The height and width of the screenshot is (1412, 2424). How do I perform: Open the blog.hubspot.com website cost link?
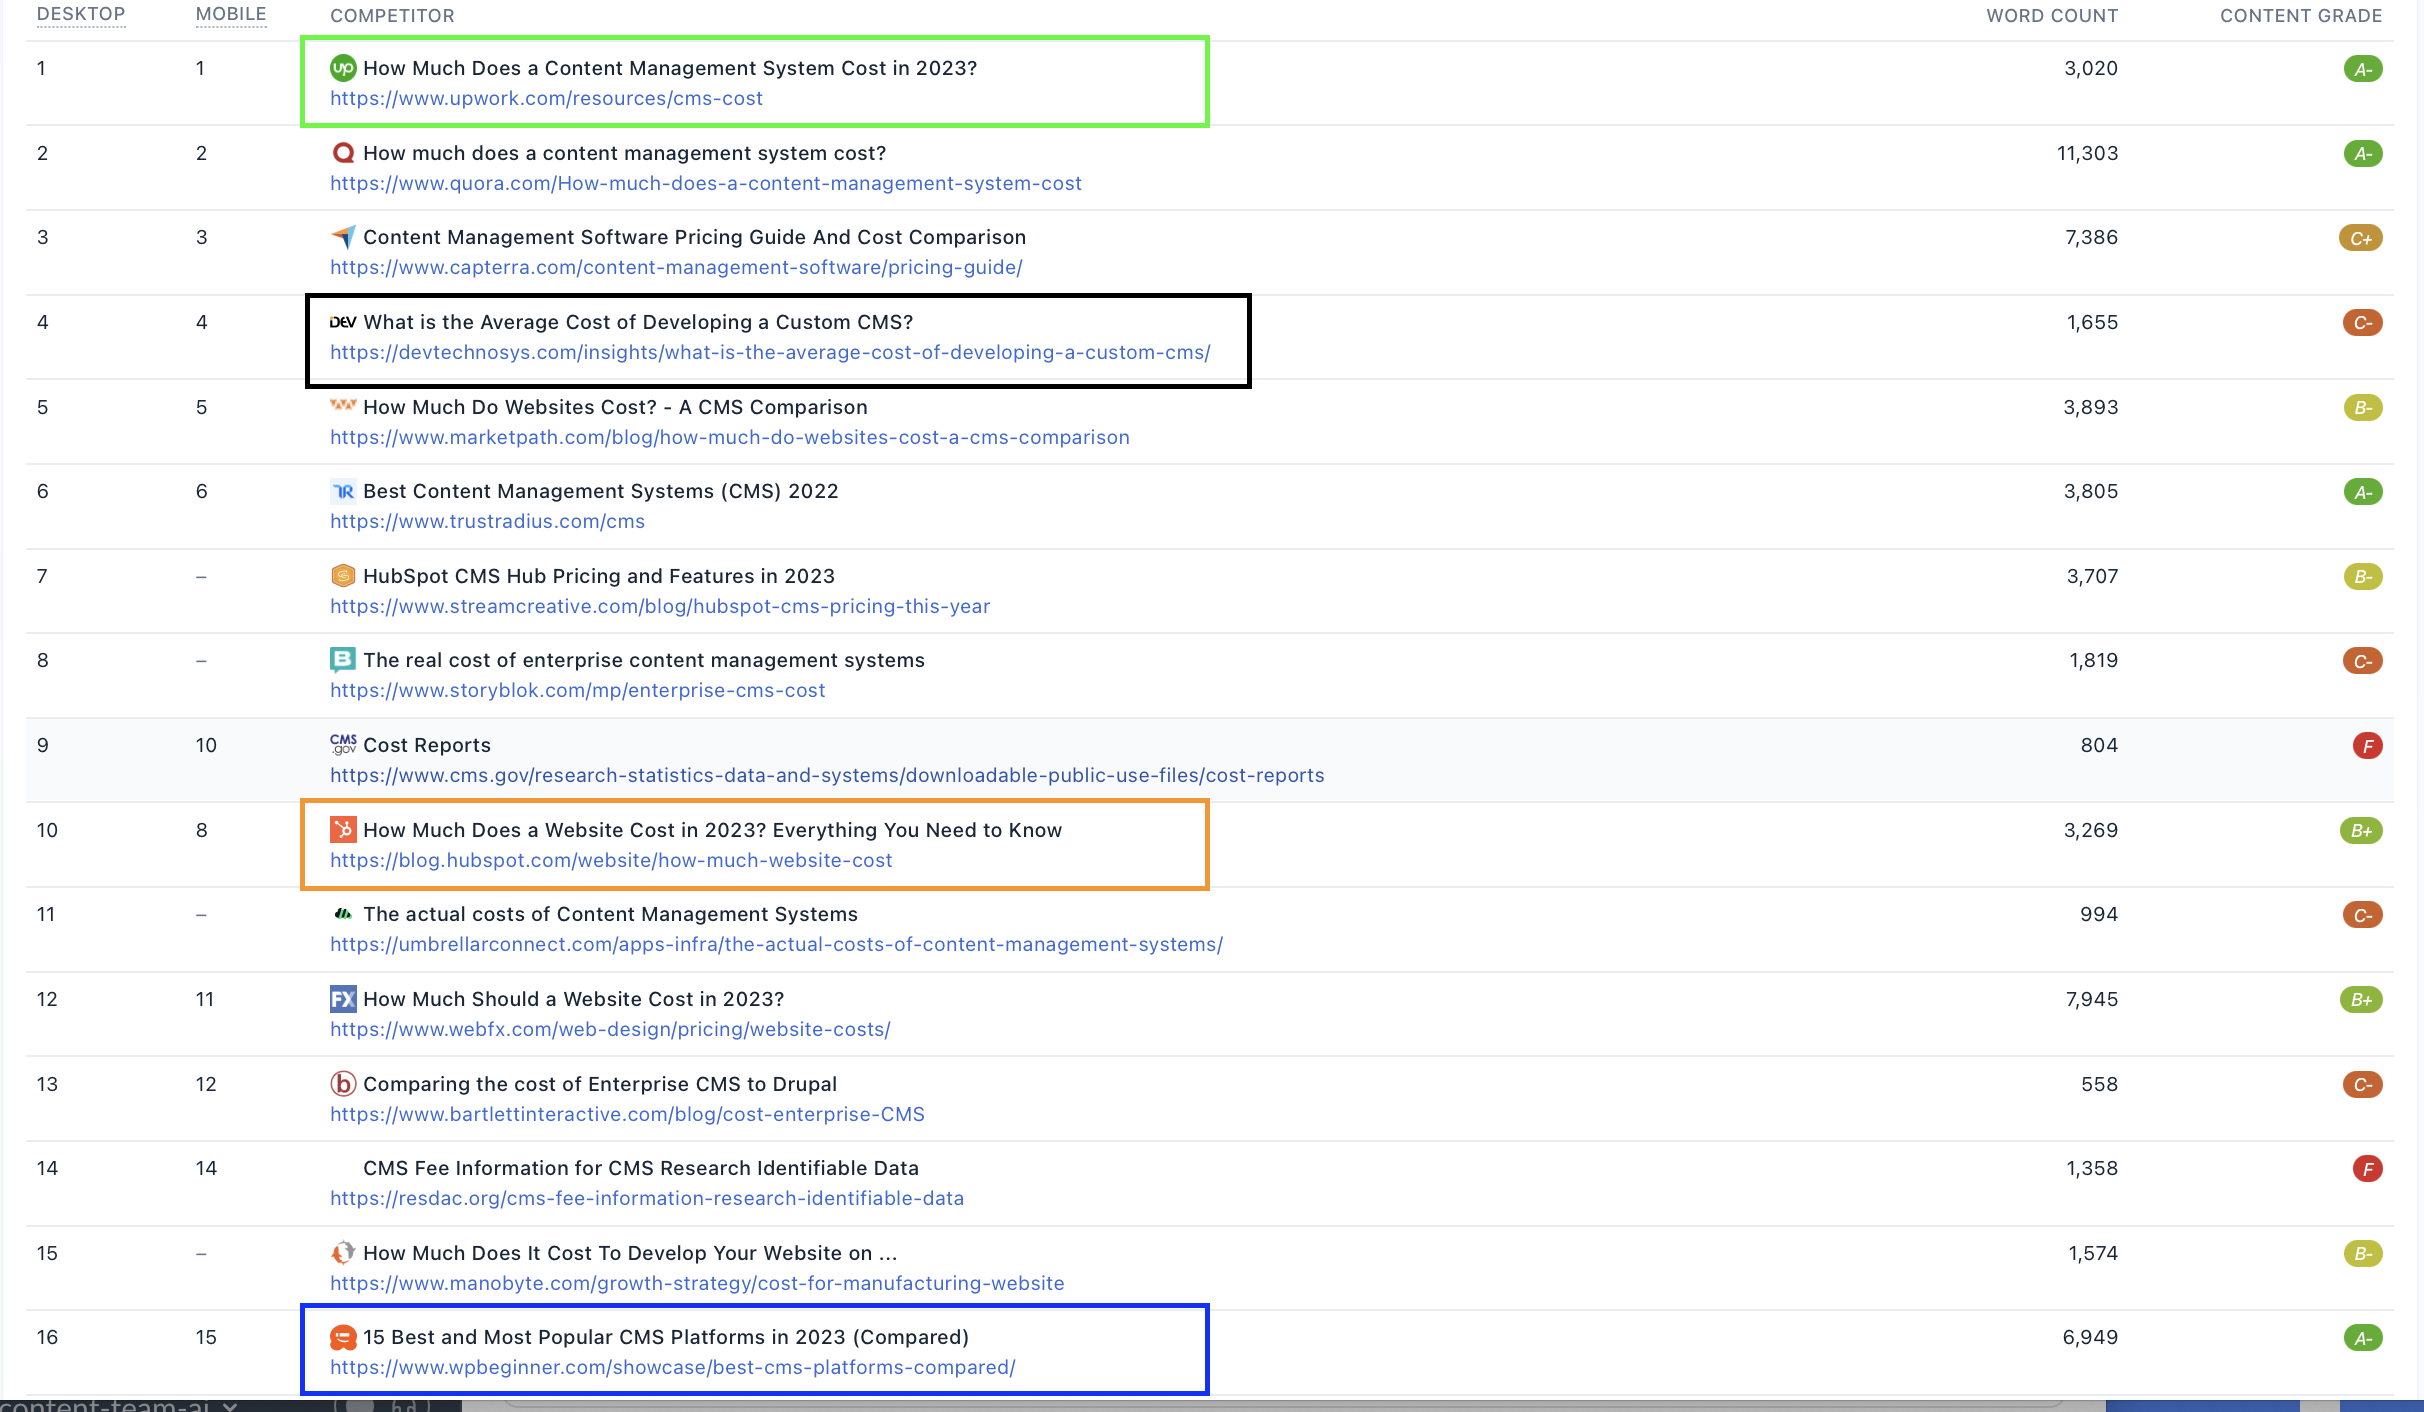[x=611, y=860]
